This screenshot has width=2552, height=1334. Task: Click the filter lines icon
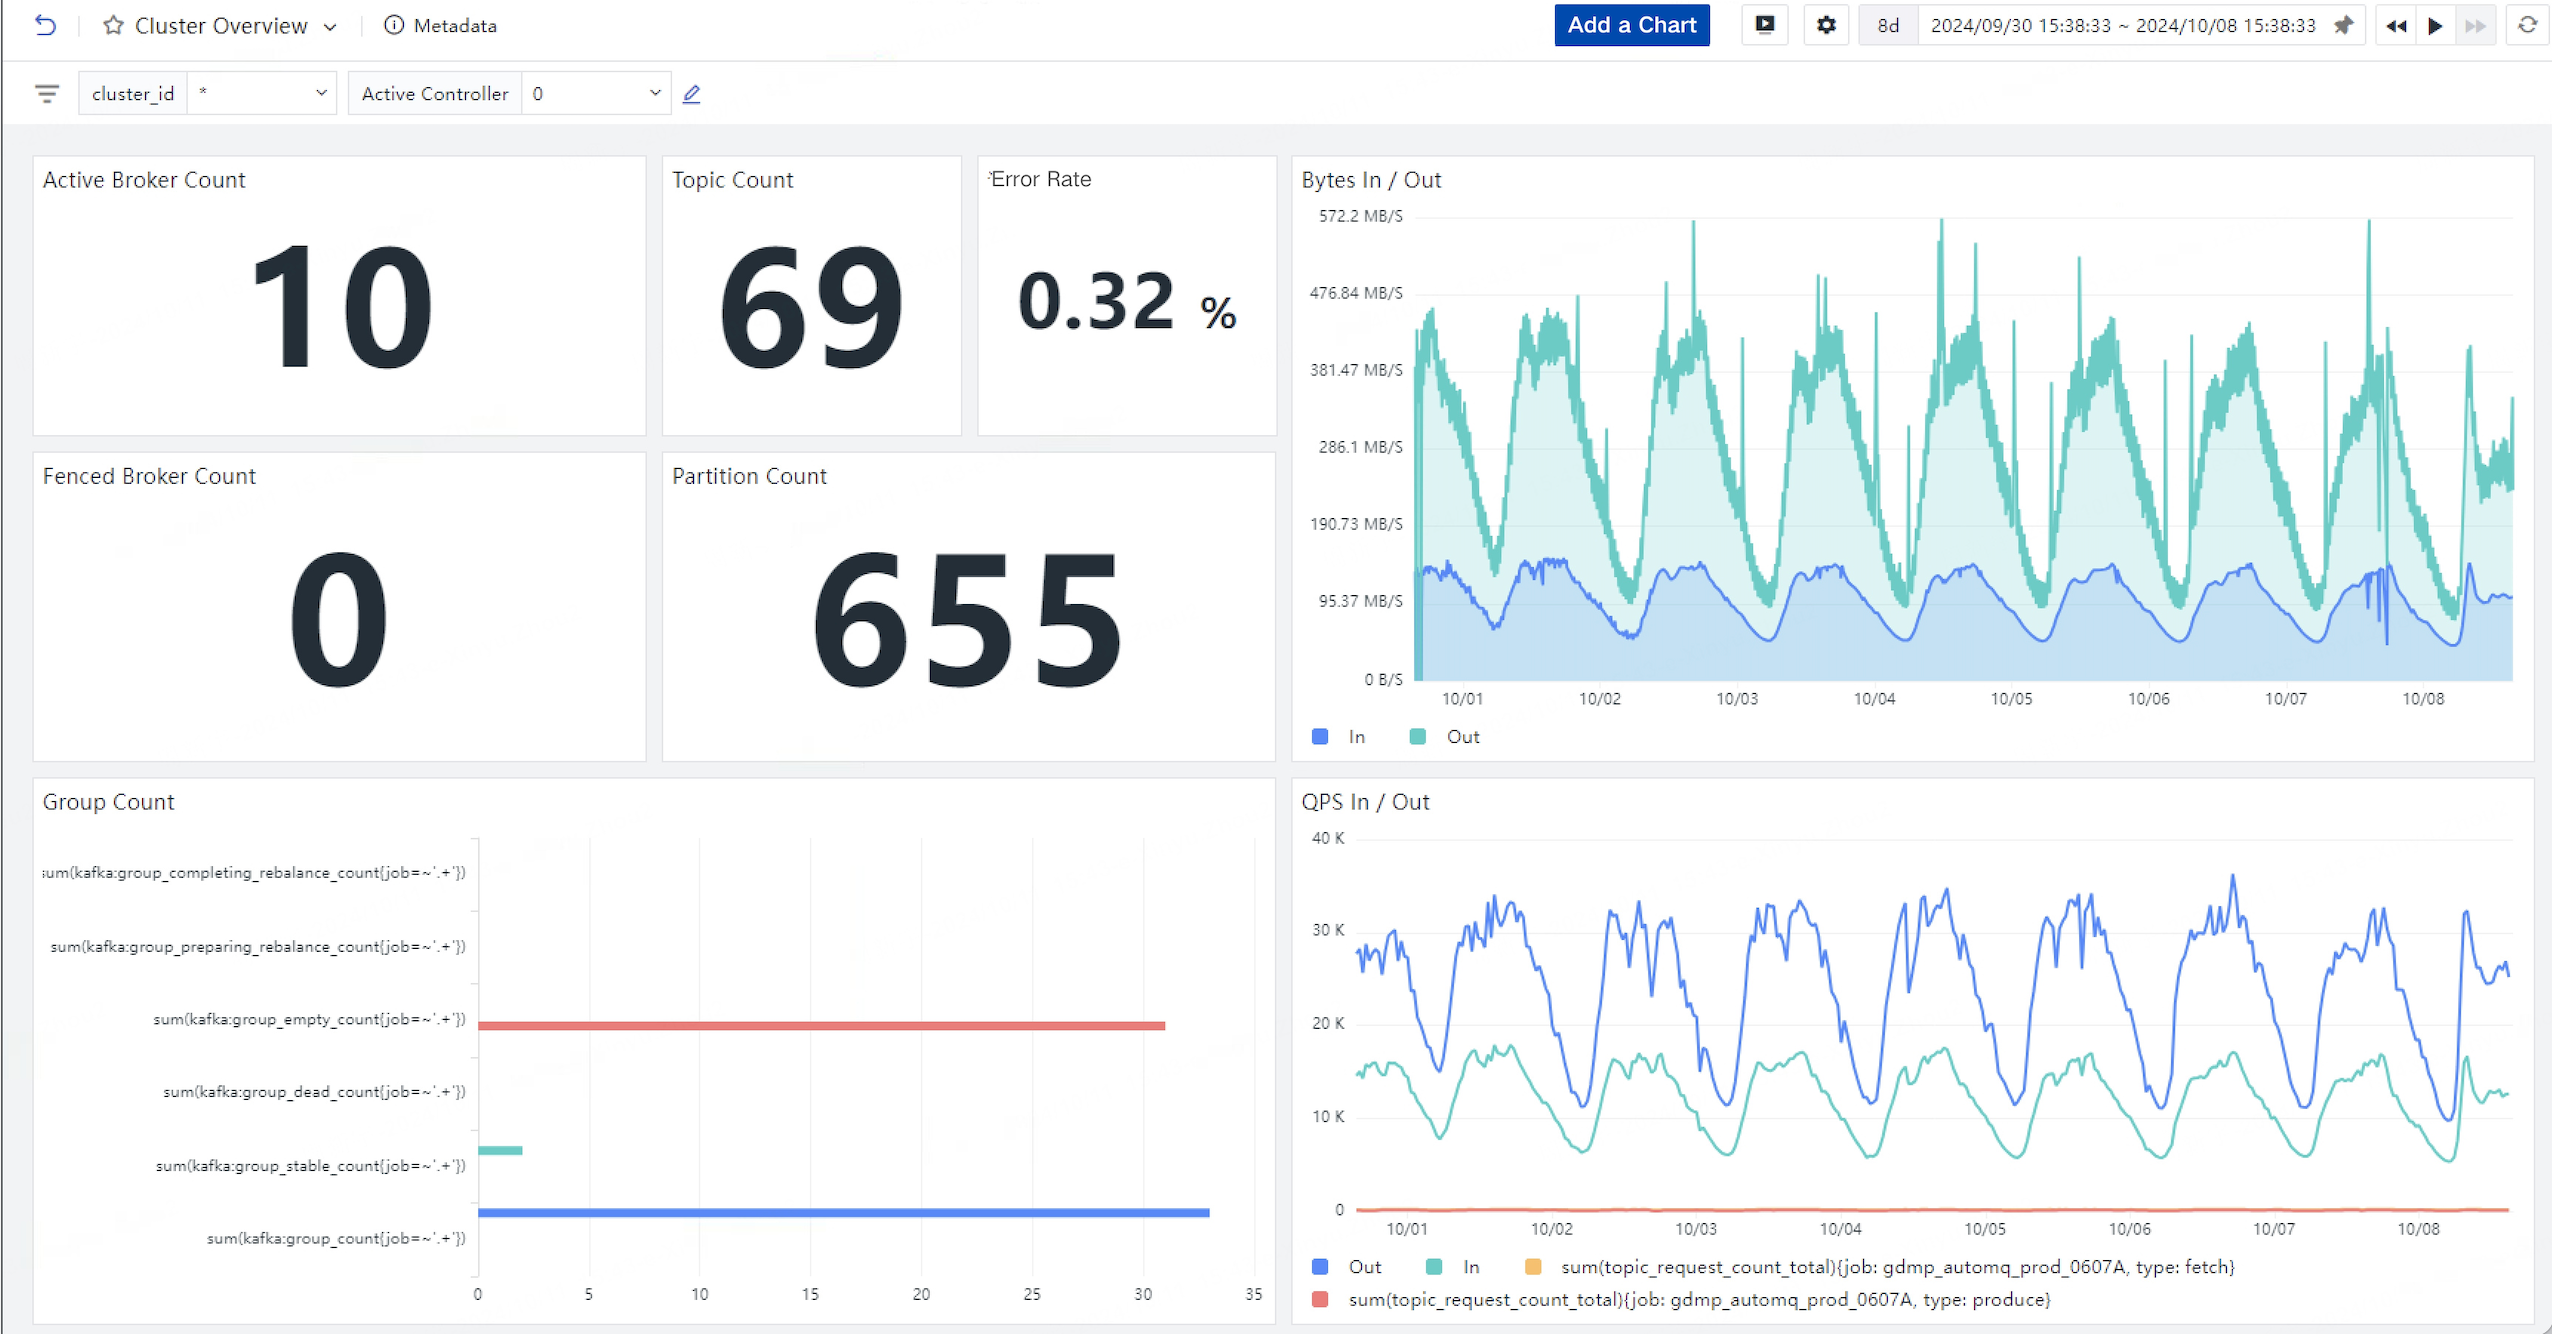point(46,93)
